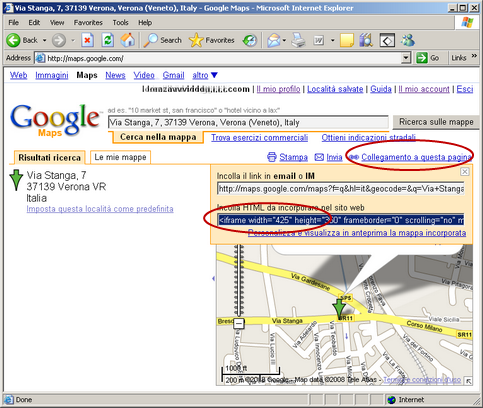The width and height of the screenshot is (483, 408).
Task: Open the File menu
Action: pyautogui.click(x=13, y=22)
